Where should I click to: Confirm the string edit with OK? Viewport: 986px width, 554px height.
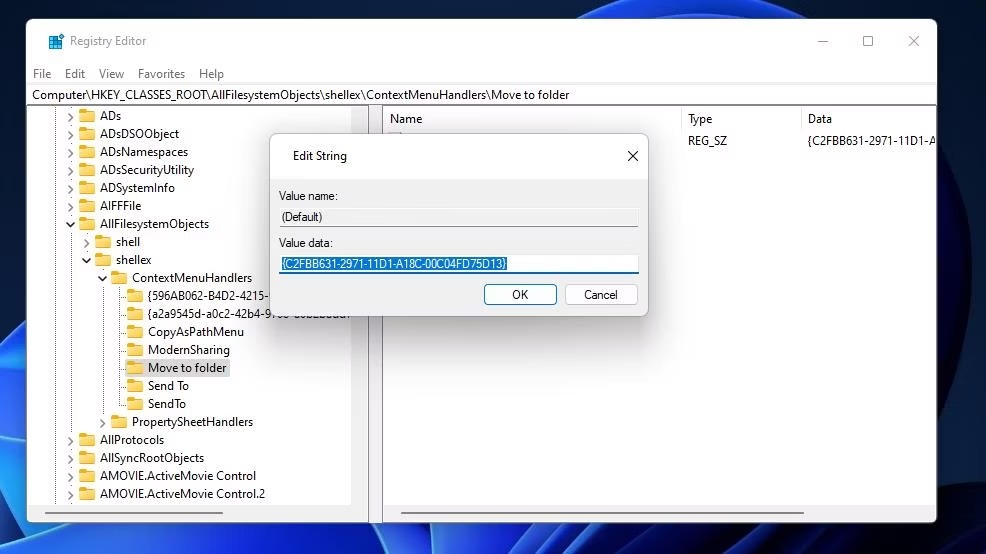(x=520, y=294)
